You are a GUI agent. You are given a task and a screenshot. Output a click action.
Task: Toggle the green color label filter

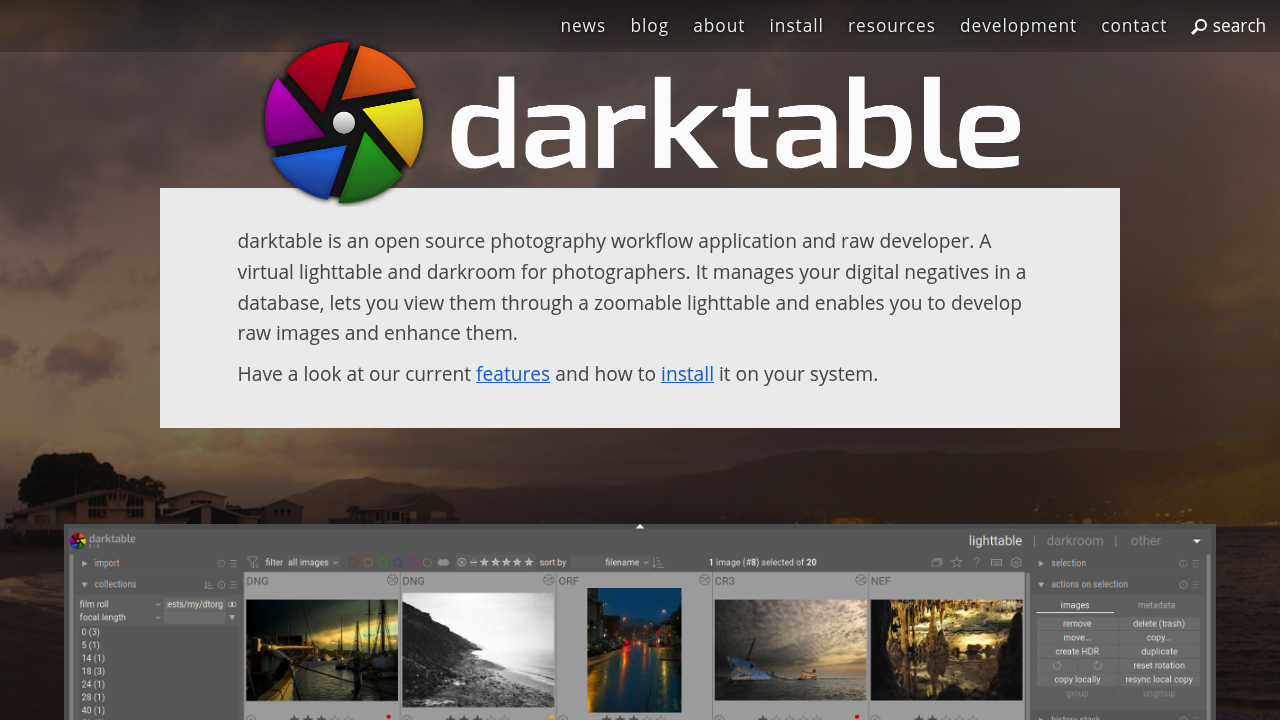383,563
